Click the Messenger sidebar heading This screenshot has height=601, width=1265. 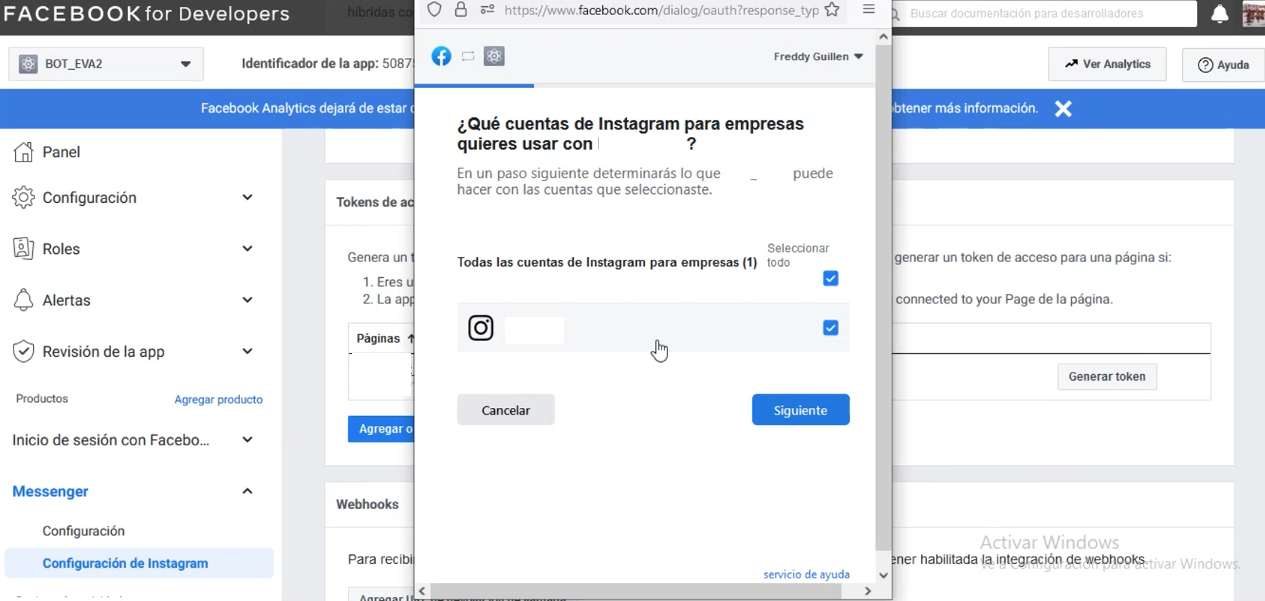[x=50, y=491]
